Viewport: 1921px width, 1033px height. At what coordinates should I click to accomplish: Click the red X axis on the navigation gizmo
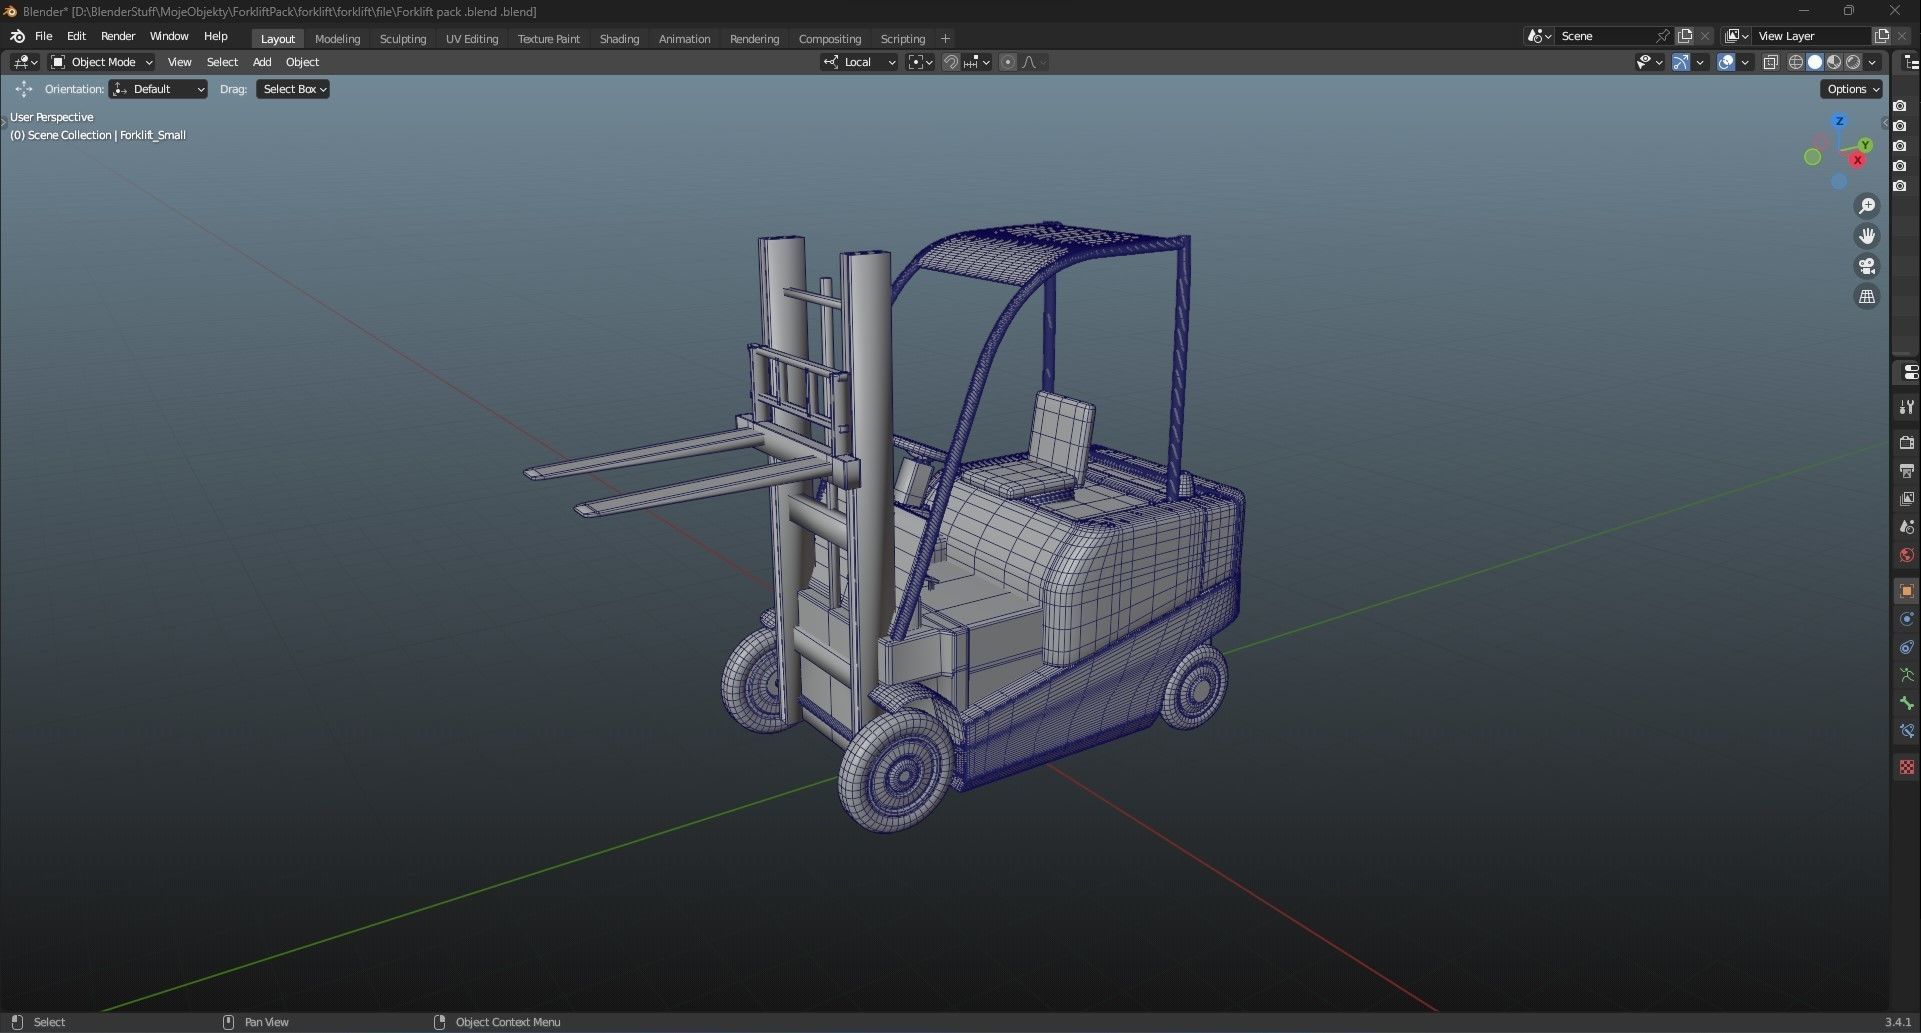[x=1858, y=160]
